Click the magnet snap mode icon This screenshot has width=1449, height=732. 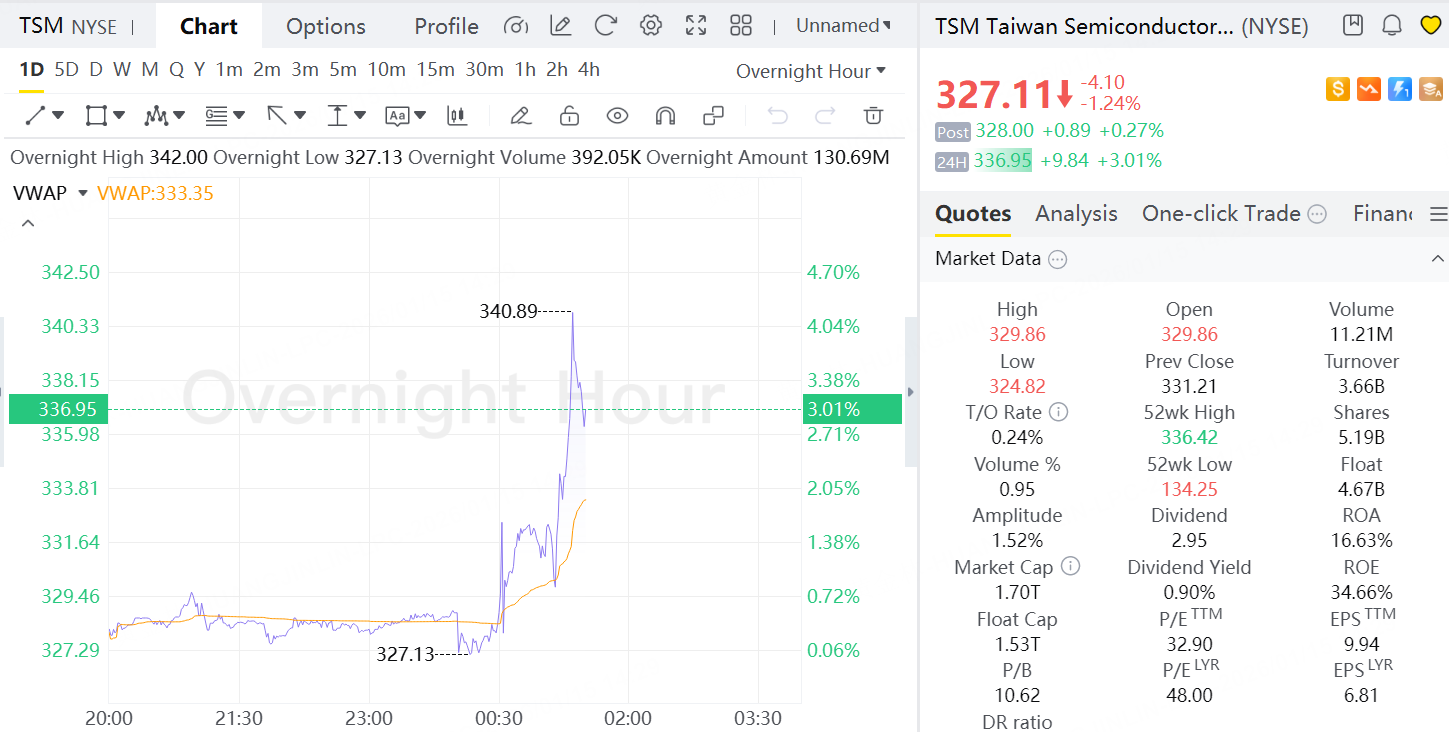[x=665, y=116]
